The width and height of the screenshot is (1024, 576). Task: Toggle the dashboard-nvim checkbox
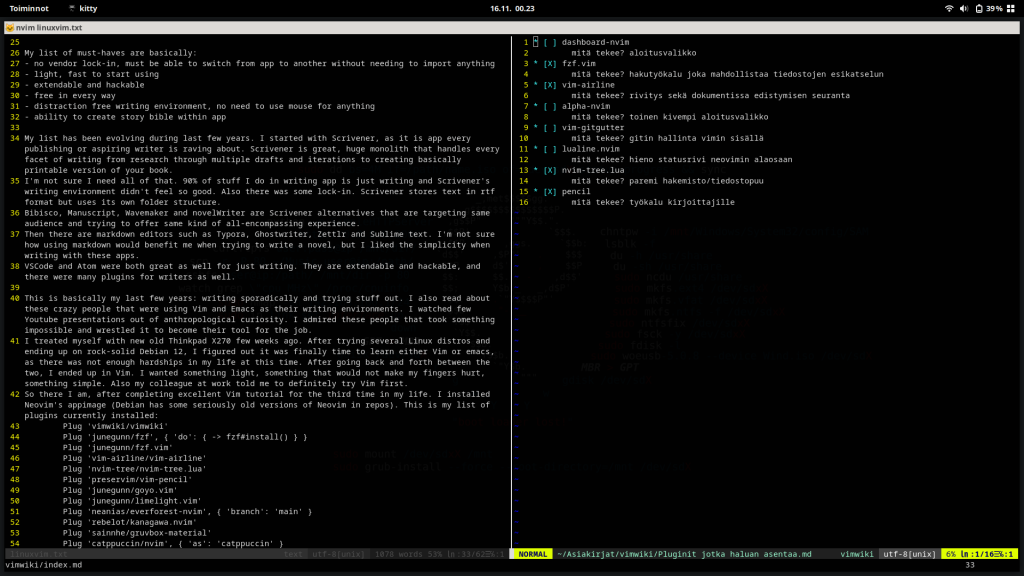point(550,43)
